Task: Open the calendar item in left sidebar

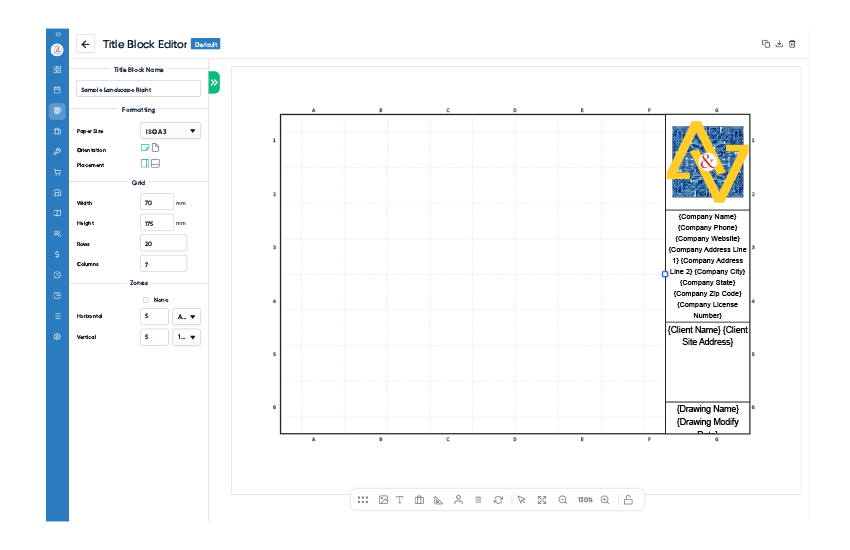Action: [x=57, y=90]
